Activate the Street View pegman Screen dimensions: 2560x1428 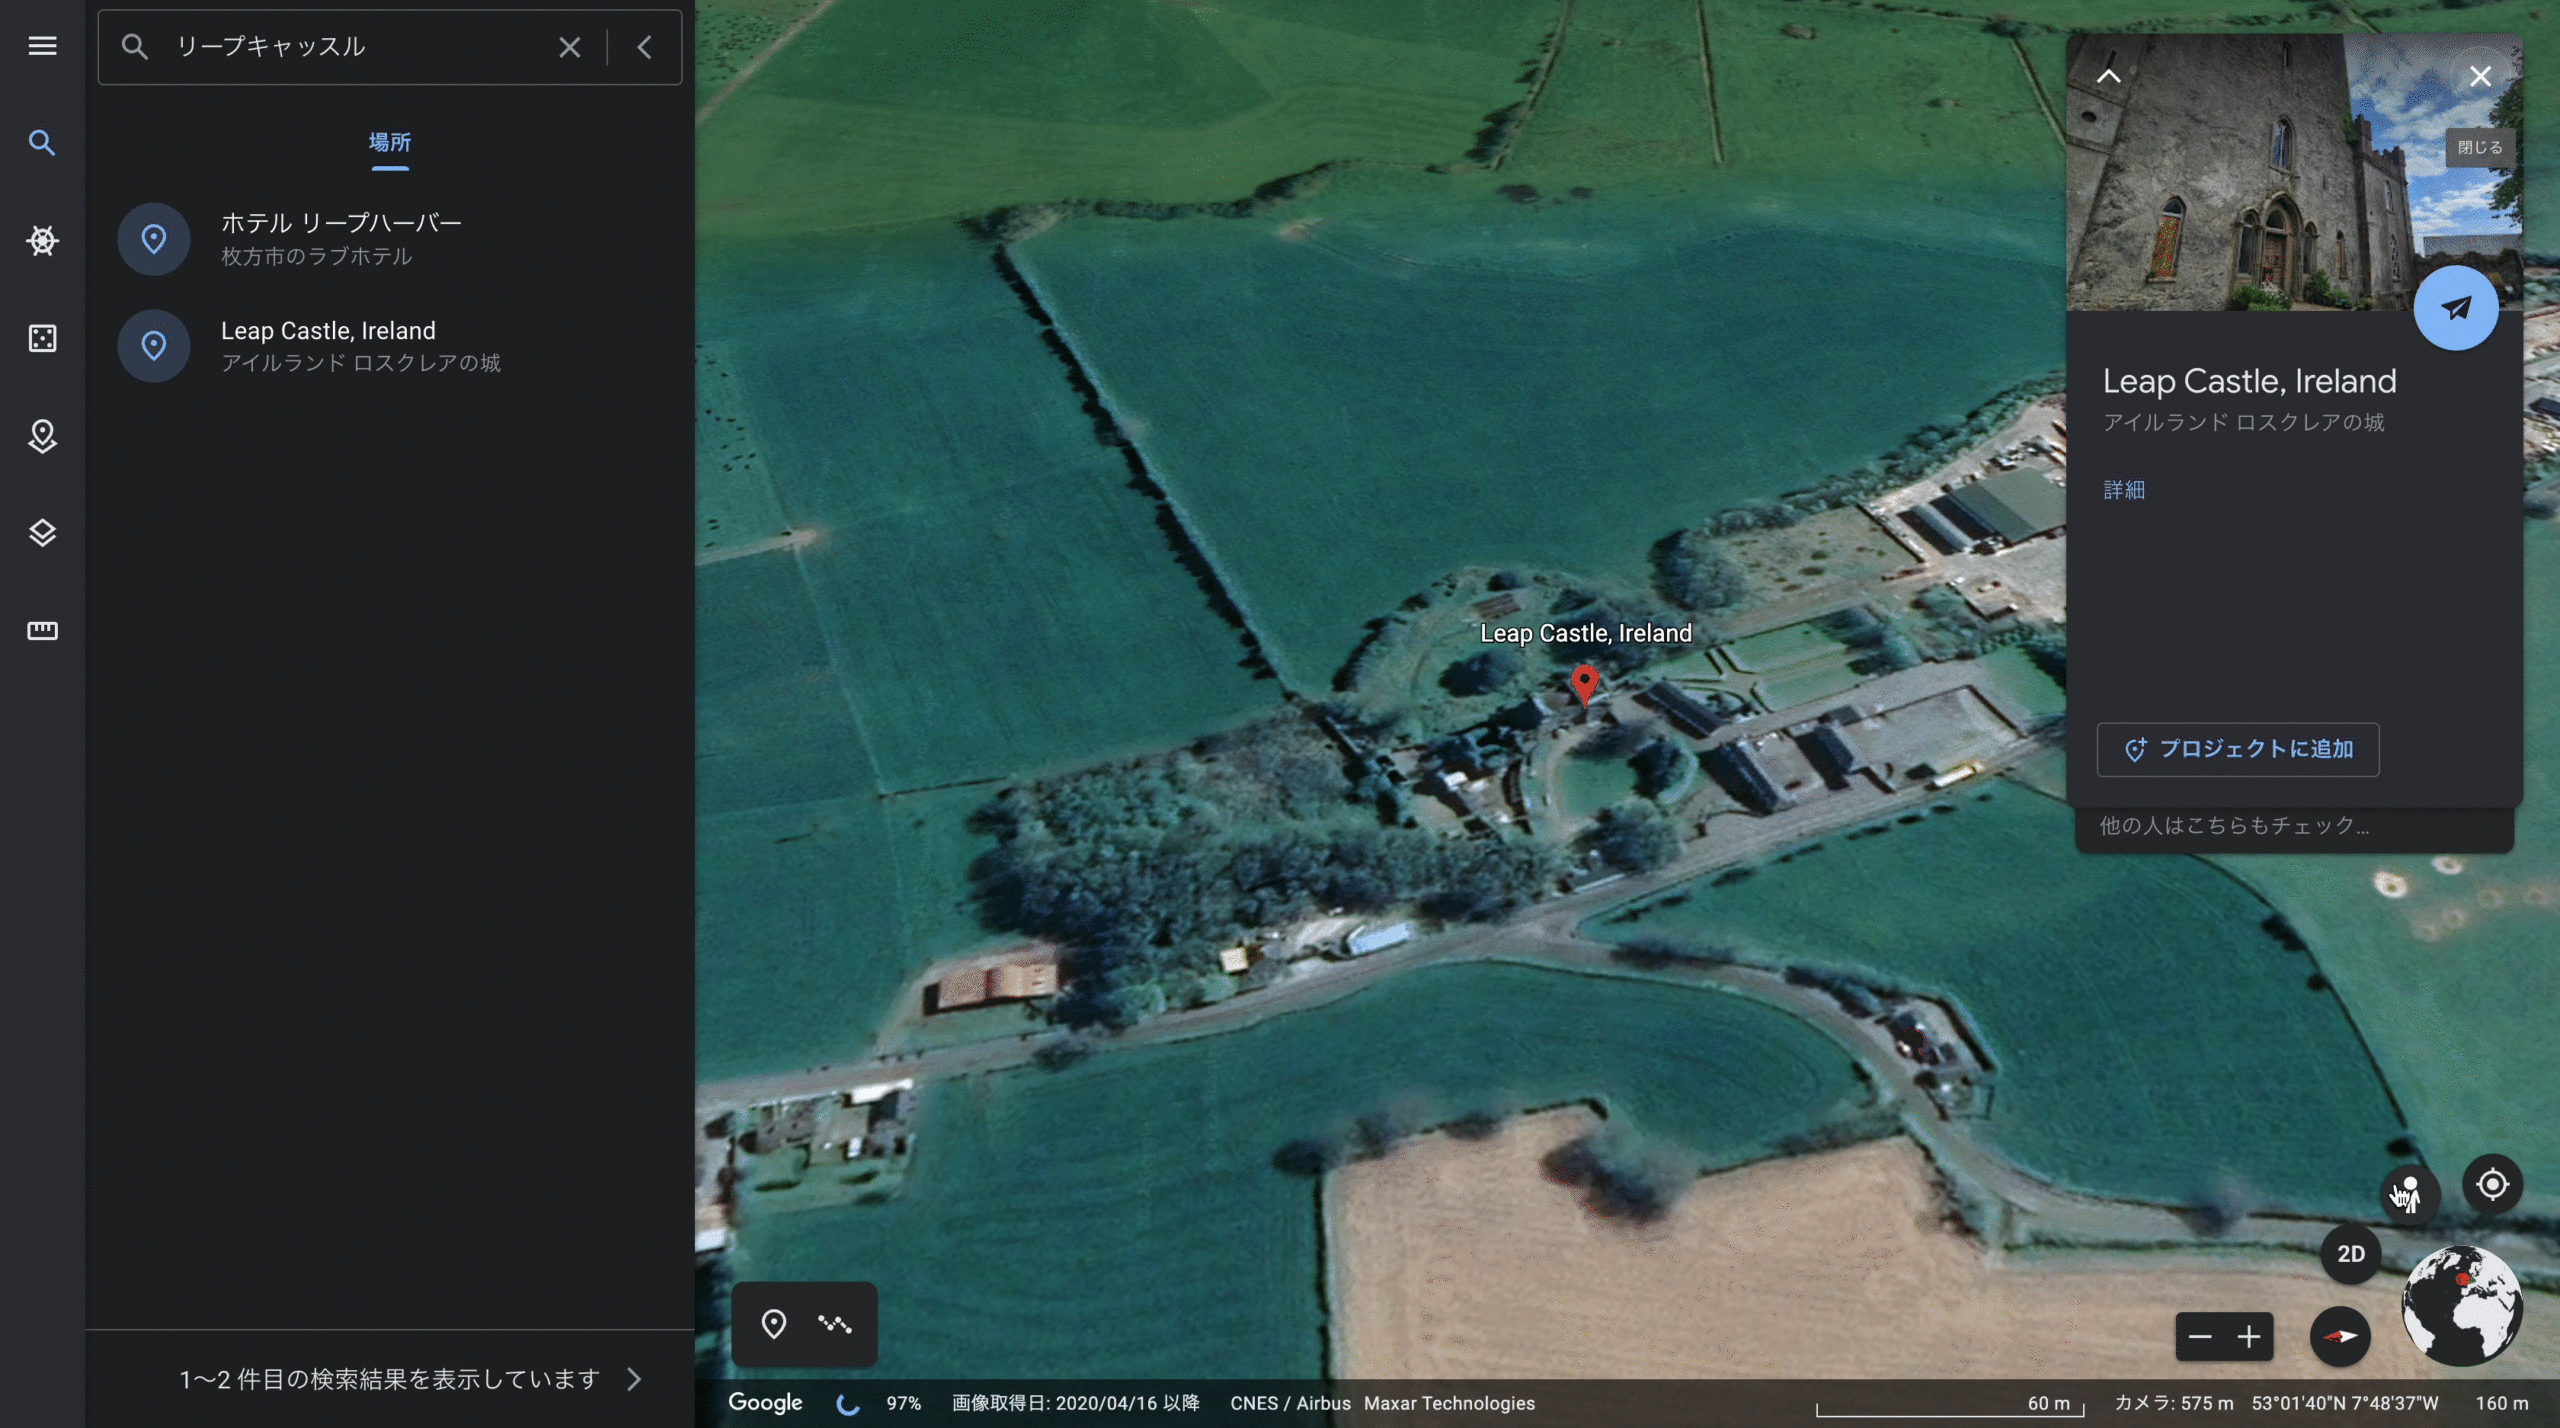(x=2410, y=1192)
